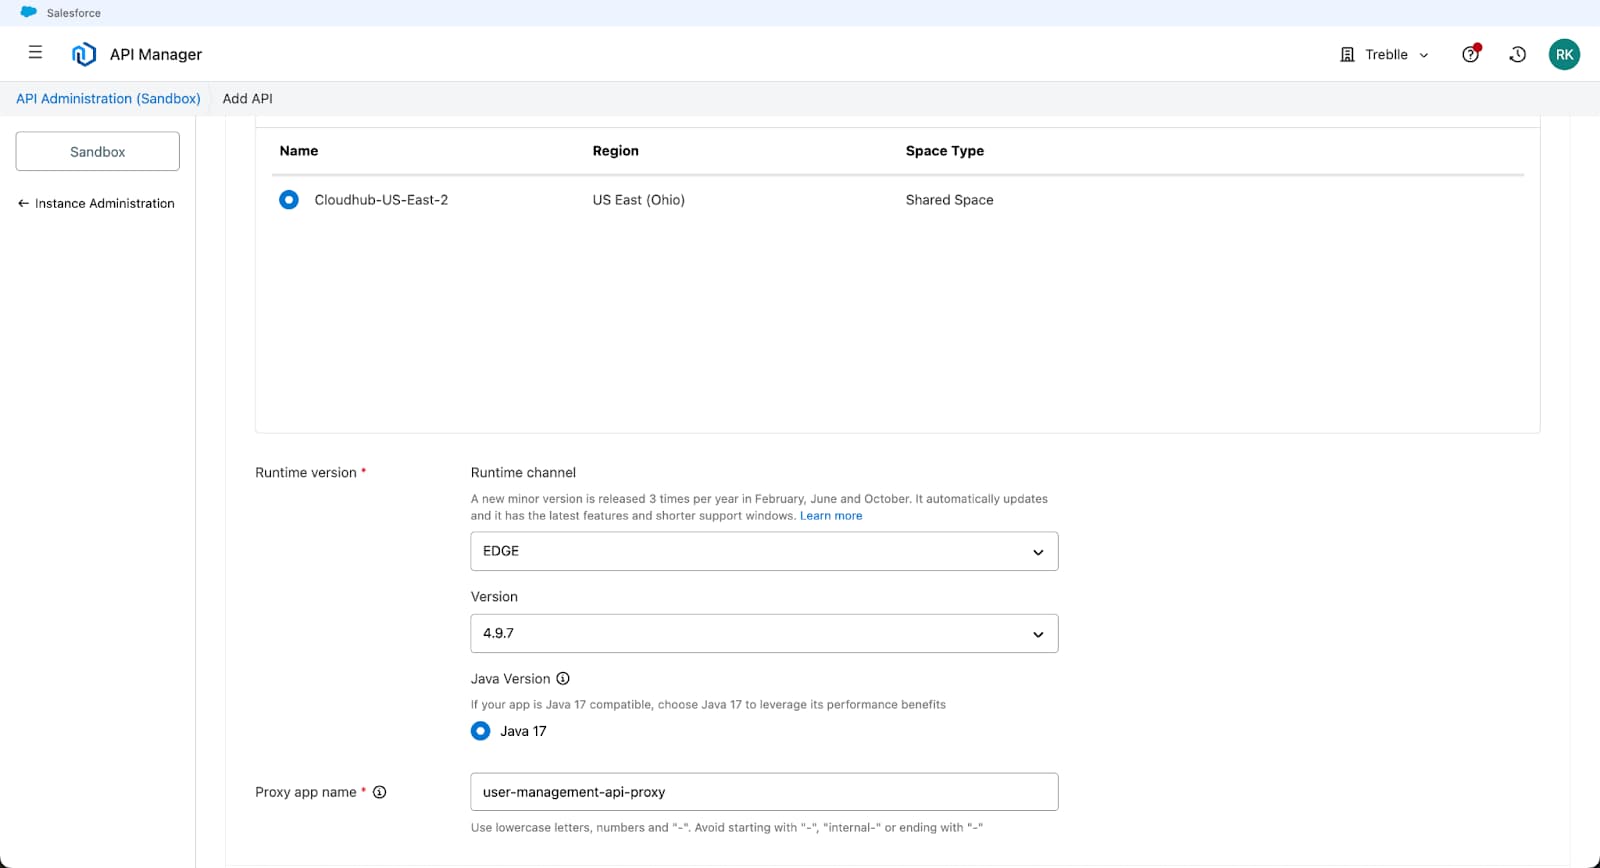Click the Shared Space cell
Image resolution: width=1600 pixels, height=868 pixels.
point(950,200)
